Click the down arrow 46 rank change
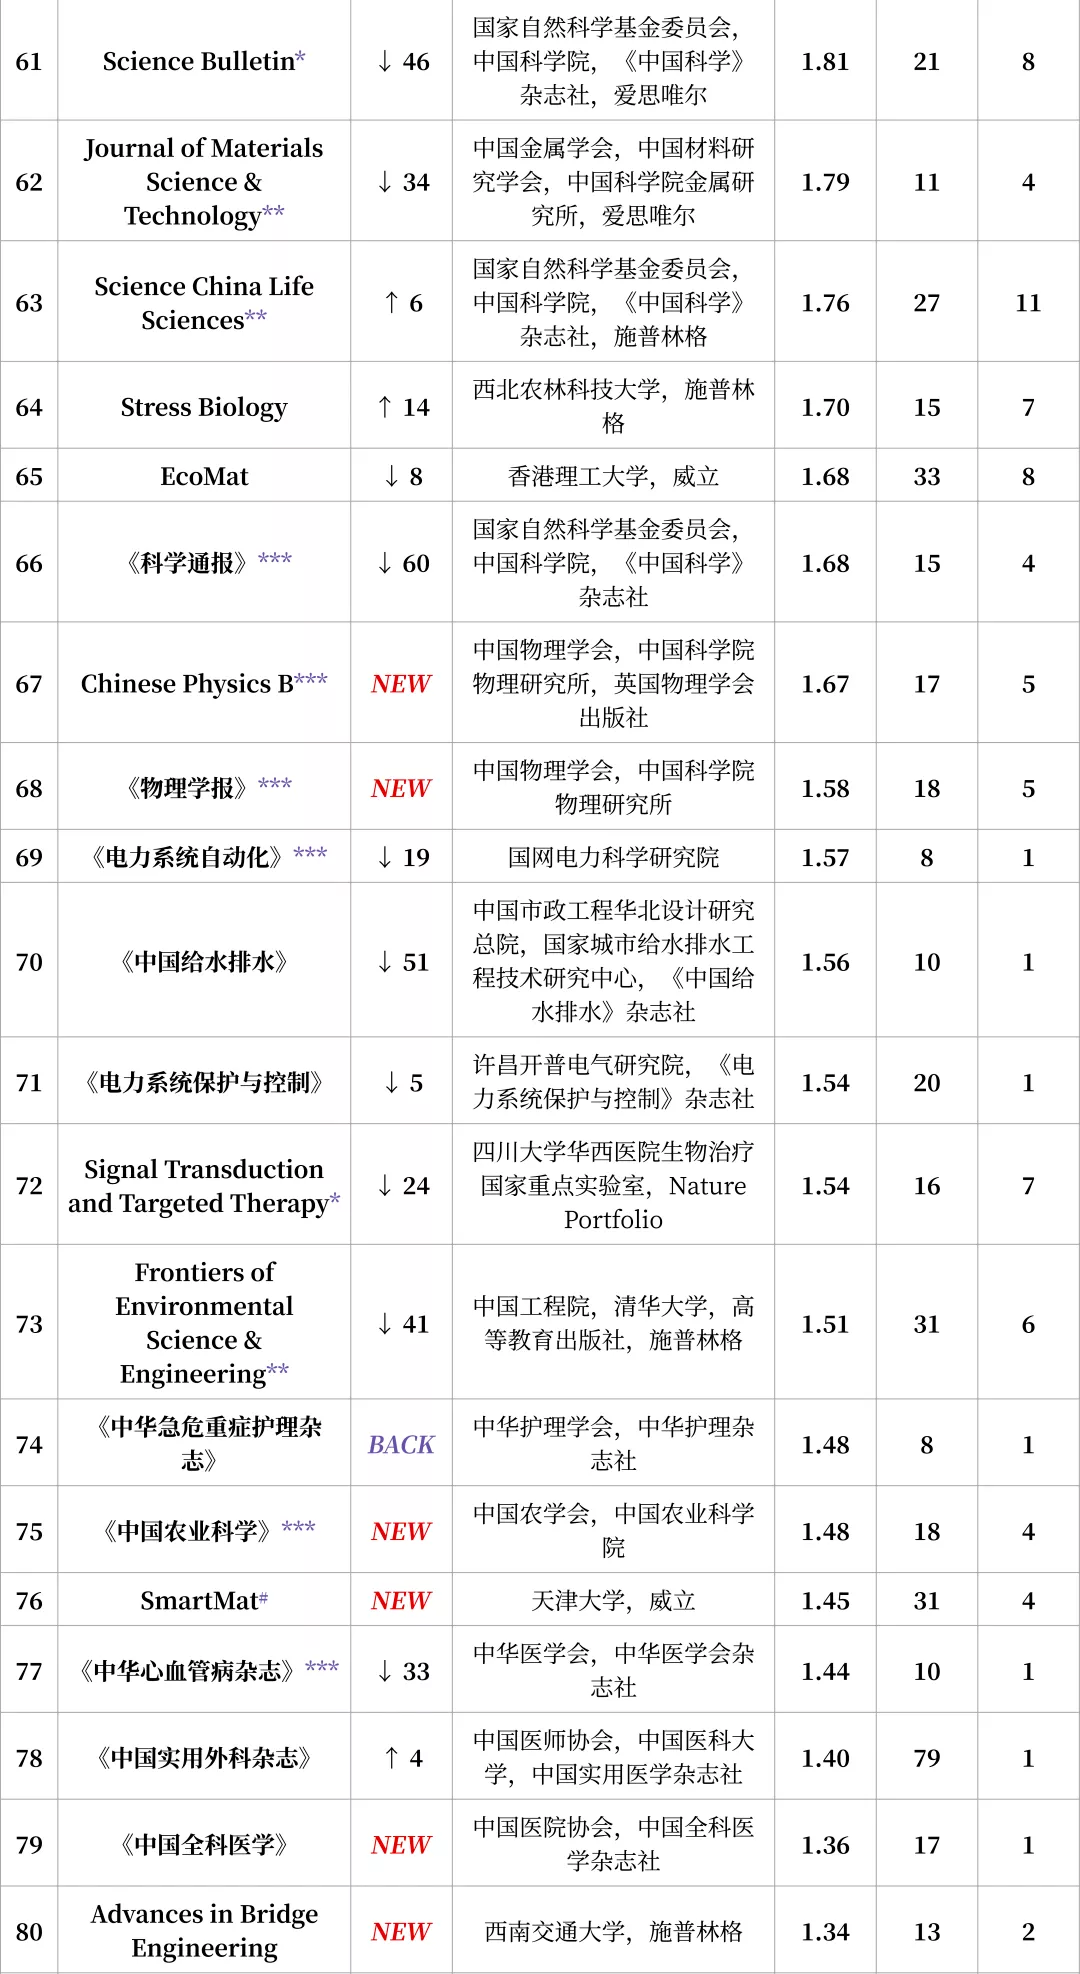Screen dimensions: 1080x1974 [402, 62]
